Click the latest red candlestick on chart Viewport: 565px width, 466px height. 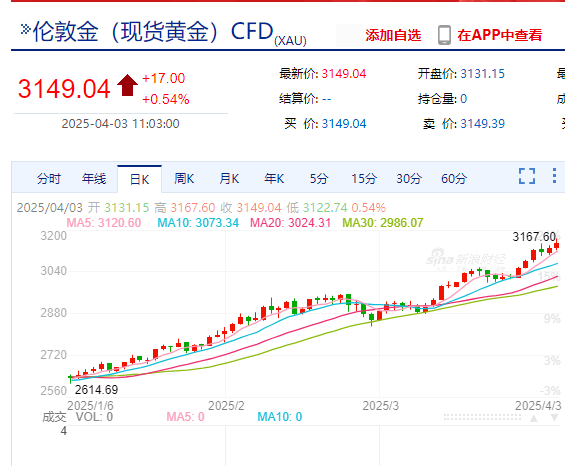point(557,245)
